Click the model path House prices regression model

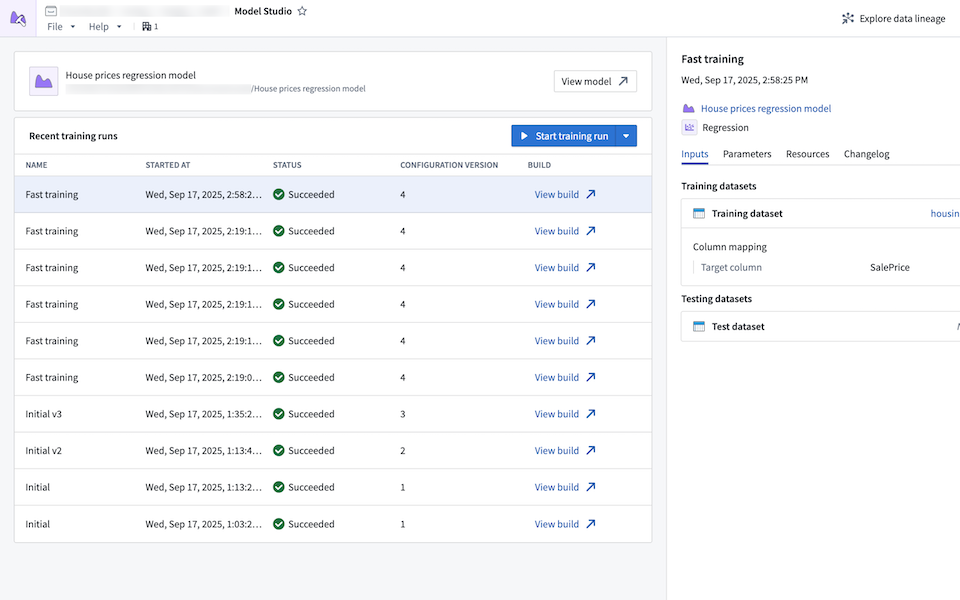click(309, 89)
